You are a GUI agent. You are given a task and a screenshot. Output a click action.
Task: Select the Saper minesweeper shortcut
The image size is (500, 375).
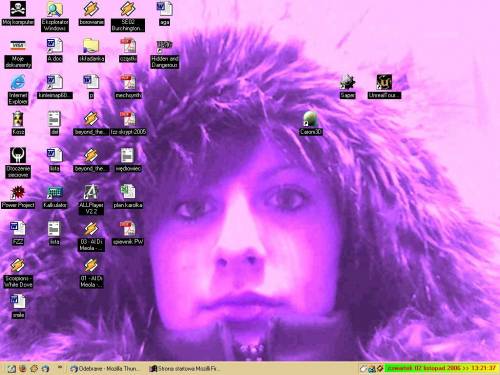pos(347,82)
